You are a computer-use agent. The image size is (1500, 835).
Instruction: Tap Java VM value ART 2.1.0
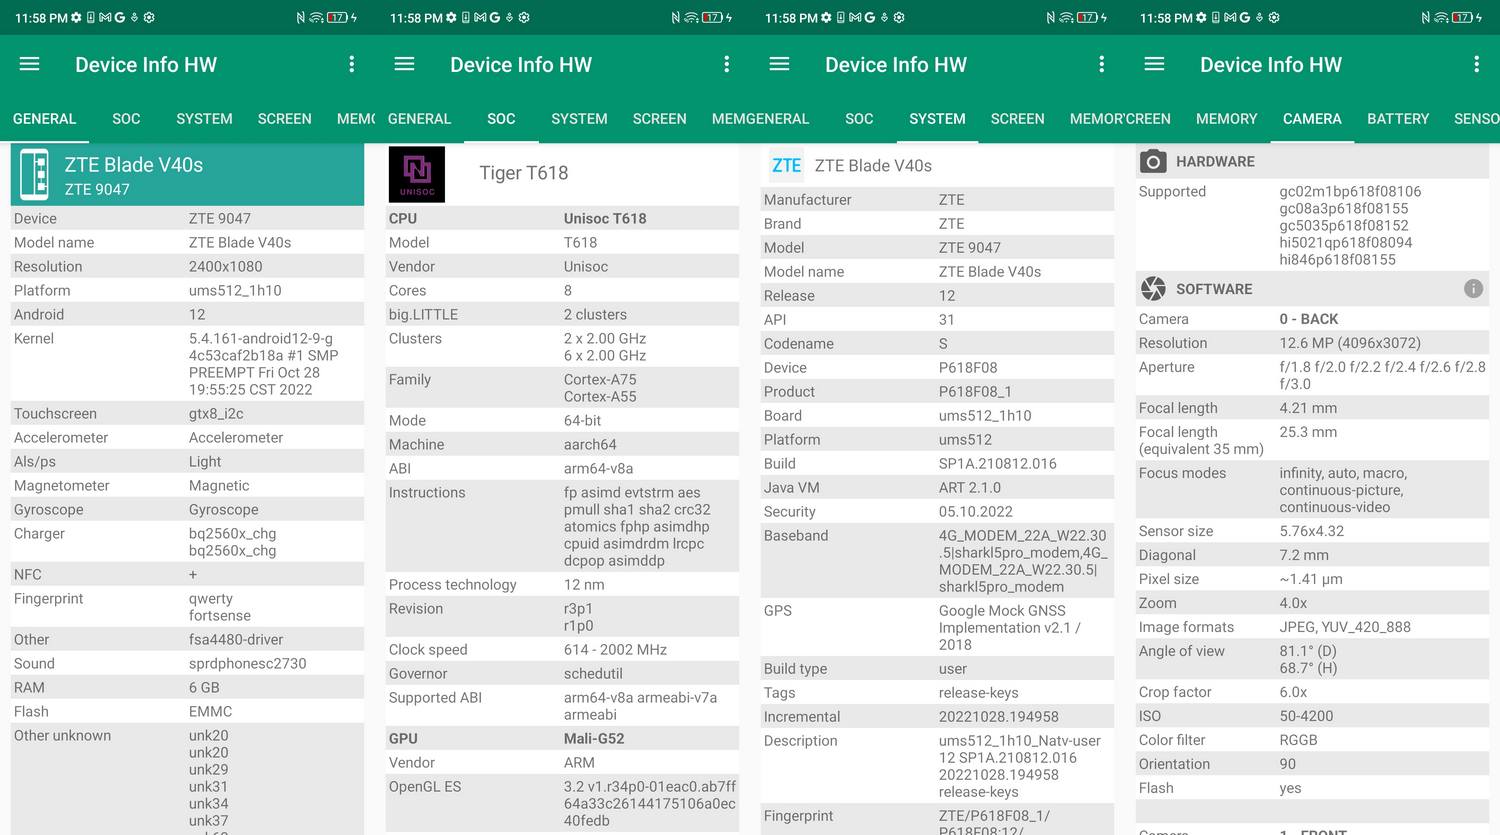970,488
